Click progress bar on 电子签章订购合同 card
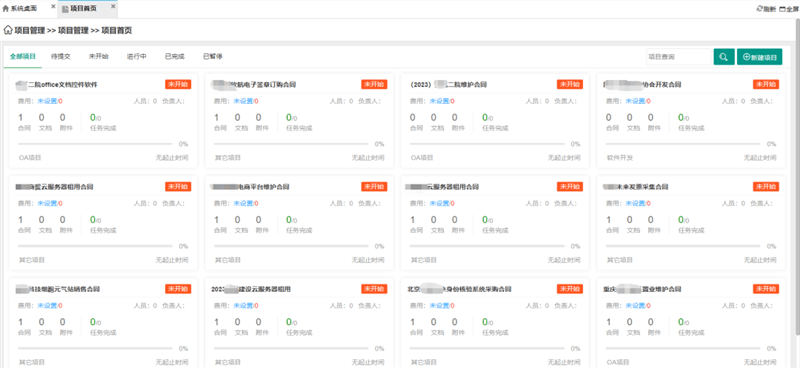The height and width of the screenshot is (368, 800). pyautogui.click(x=291, y=144)
